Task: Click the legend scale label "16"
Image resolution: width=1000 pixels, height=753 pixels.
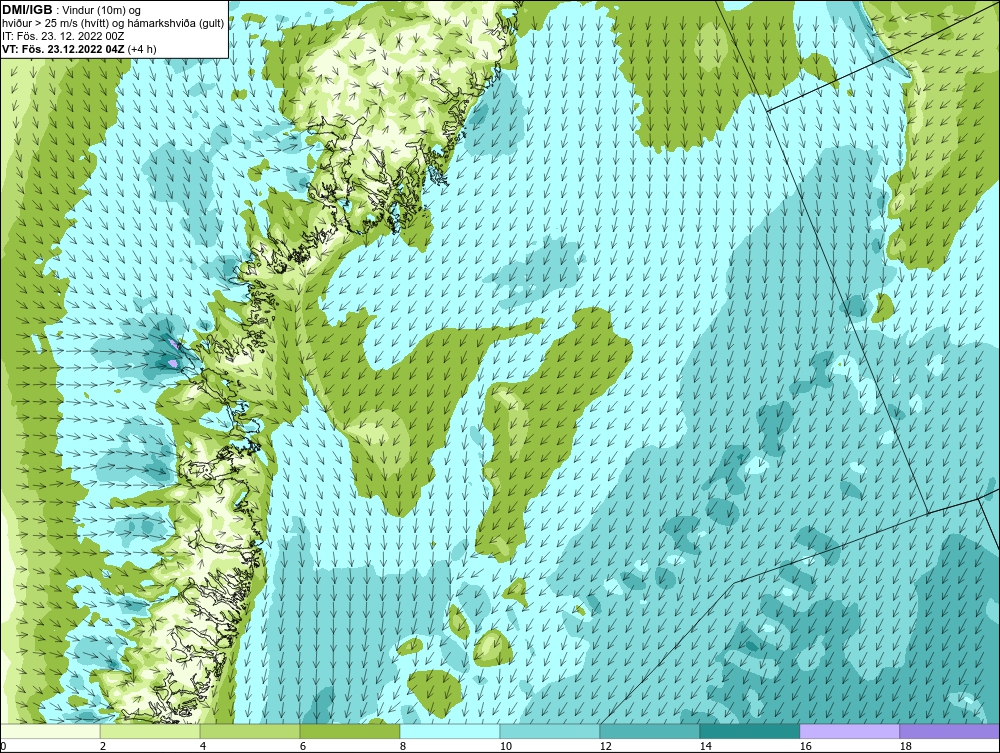Action: 805,746
